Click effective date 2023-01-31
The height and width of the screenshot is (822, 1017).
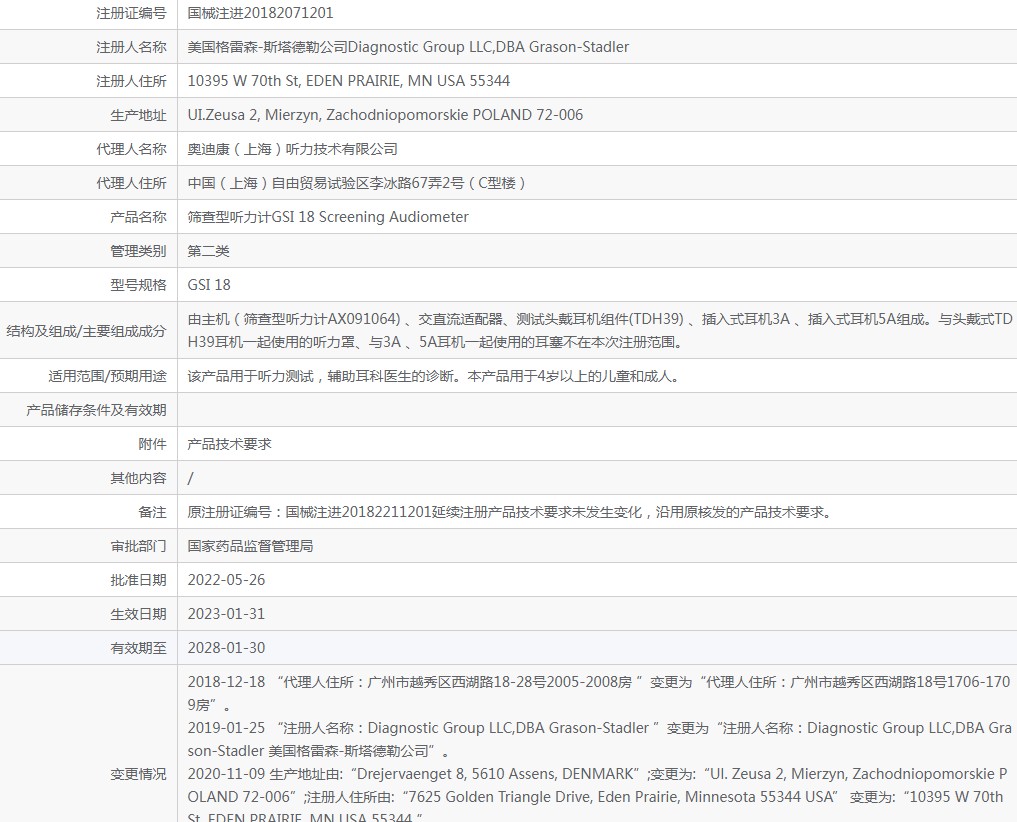tap(226, 614)
